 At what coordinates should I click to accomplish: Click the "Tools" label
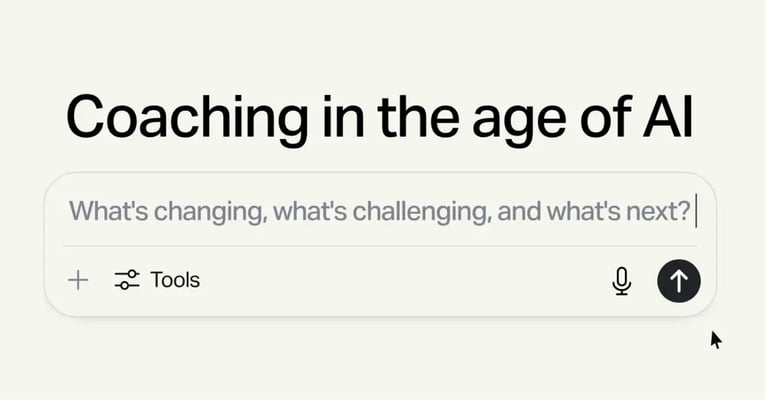[x=175, y=280]
